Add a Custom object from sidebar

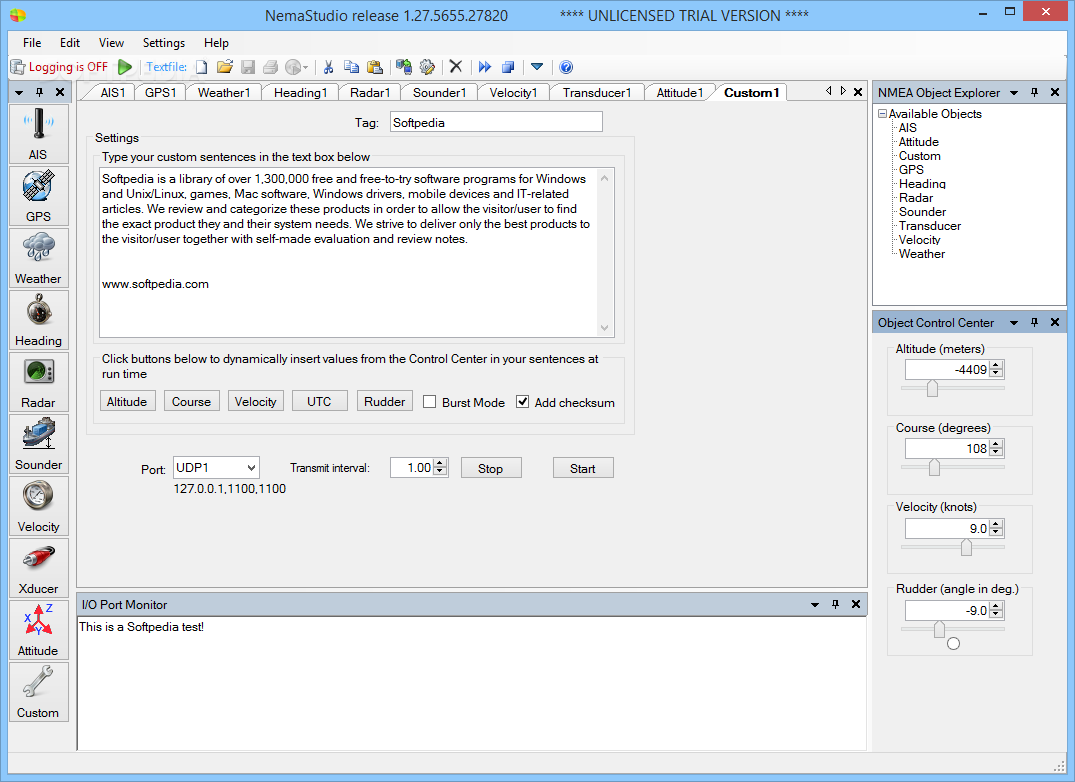tap(38, 692)
